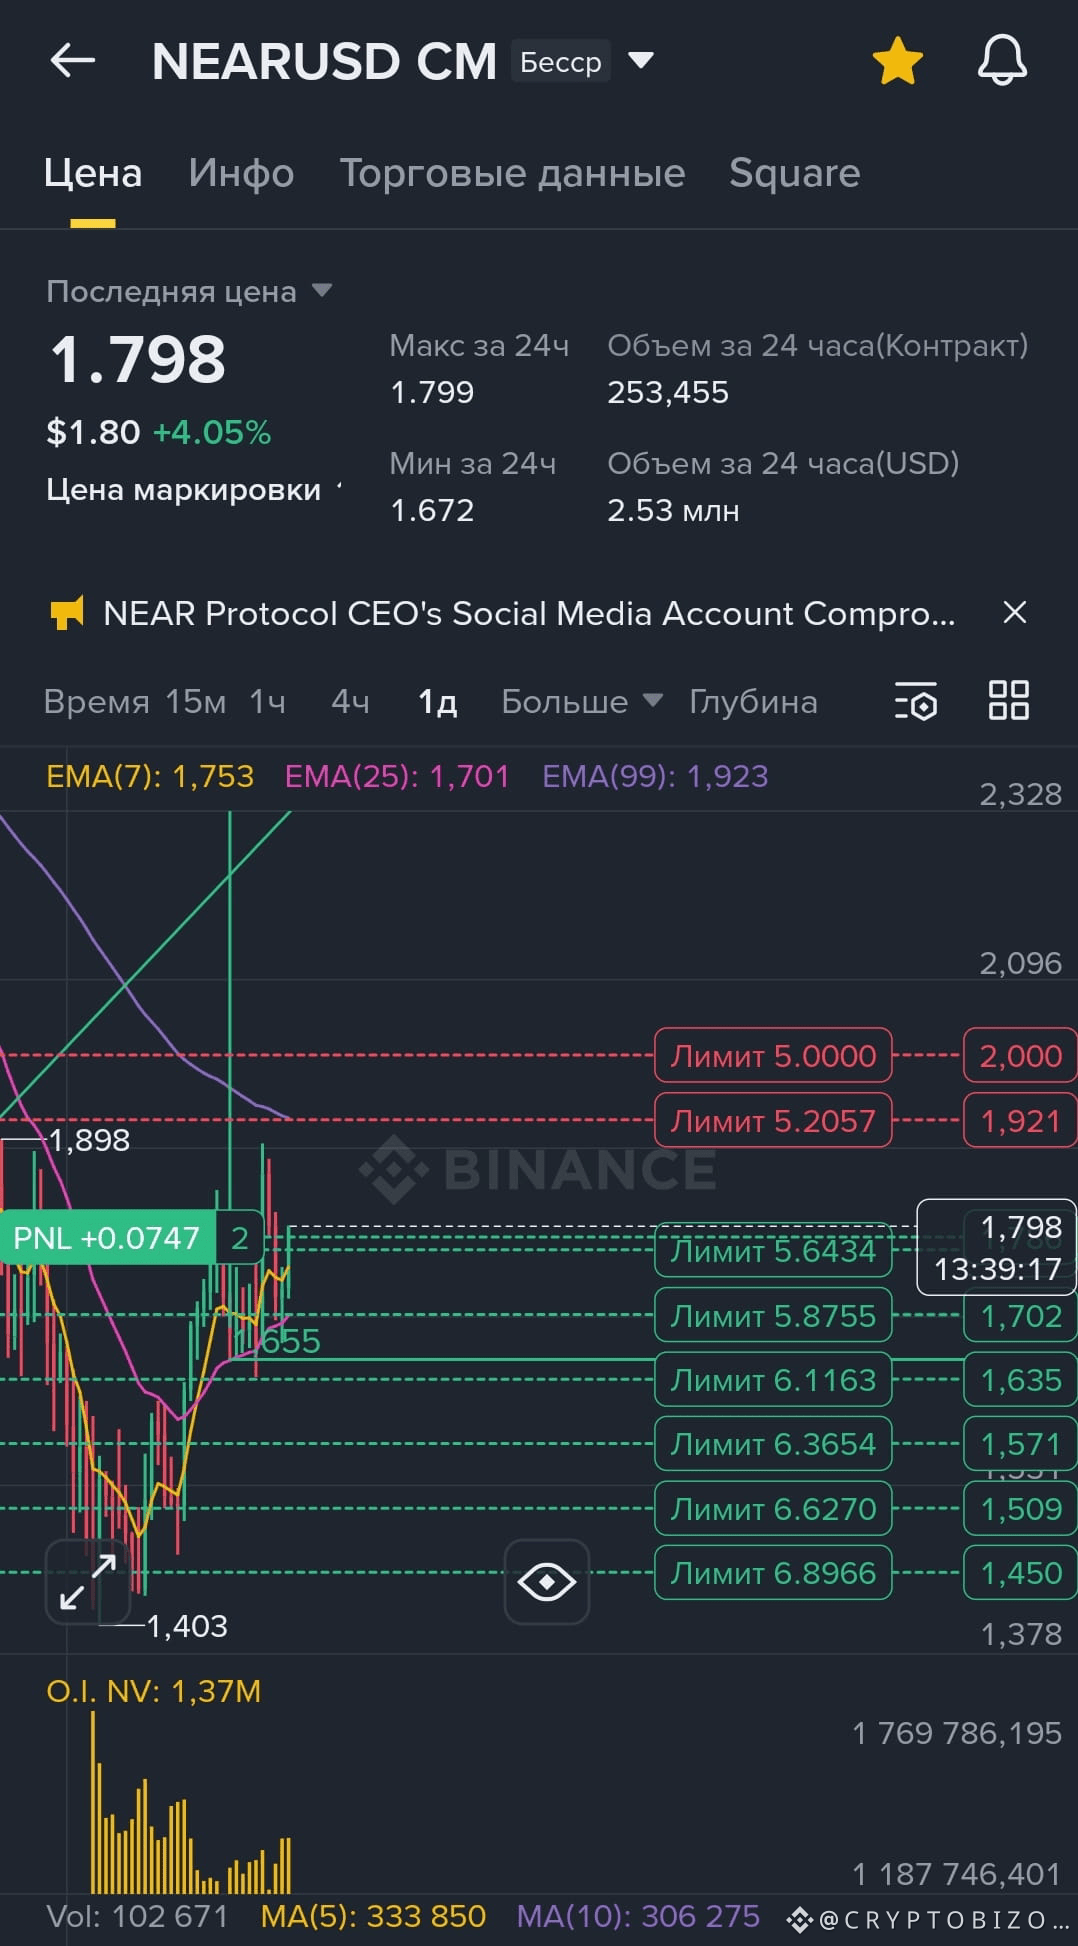Expand the NEARUSD CM contract dropdown arrow
Image resolution: width=1078 pixels, height=1946 pixels.
click(x=640, y=61)
